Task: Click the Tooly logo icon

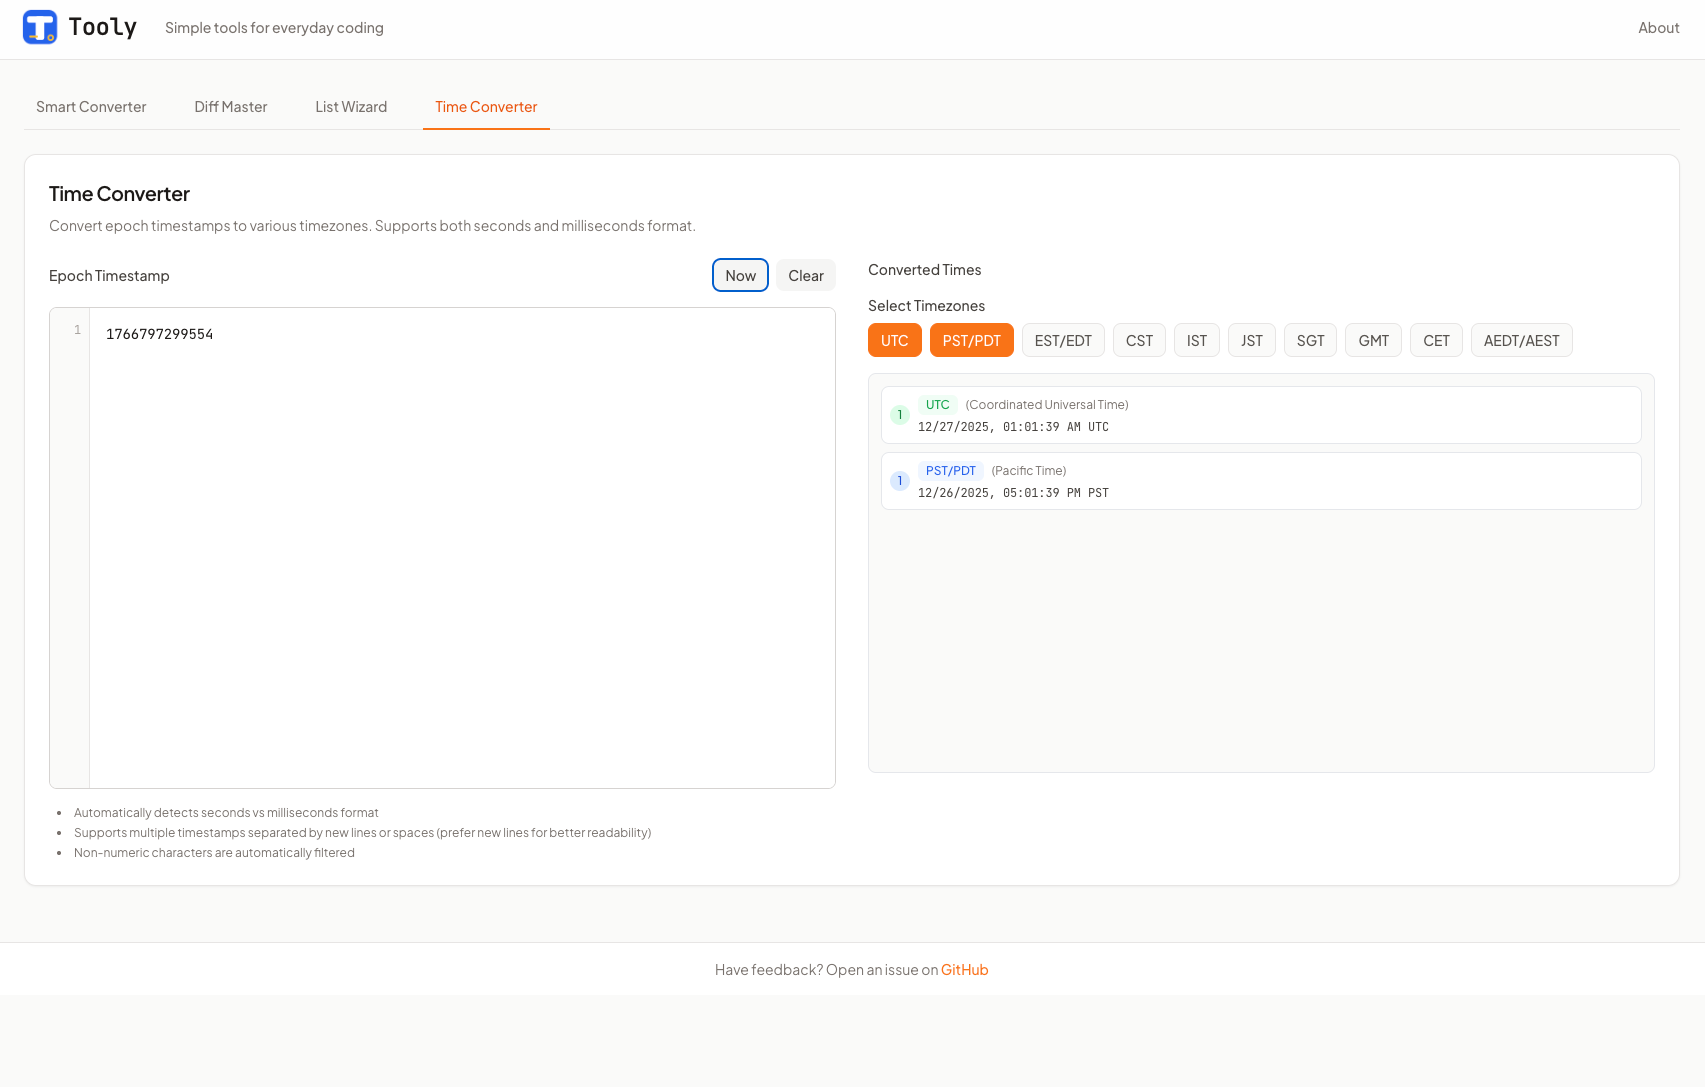Action: [x=39, y=27]
